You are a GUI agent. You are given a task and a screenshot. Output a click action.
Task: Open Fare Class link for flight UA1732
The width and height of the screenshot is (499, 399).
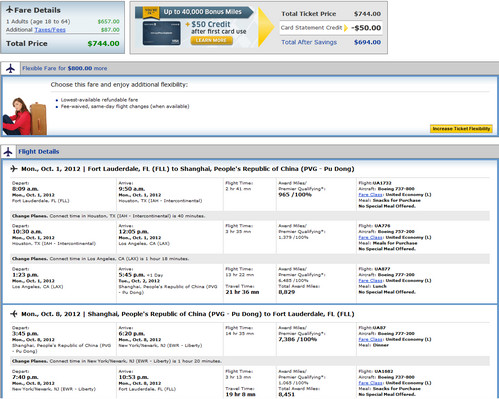[371, 195]
